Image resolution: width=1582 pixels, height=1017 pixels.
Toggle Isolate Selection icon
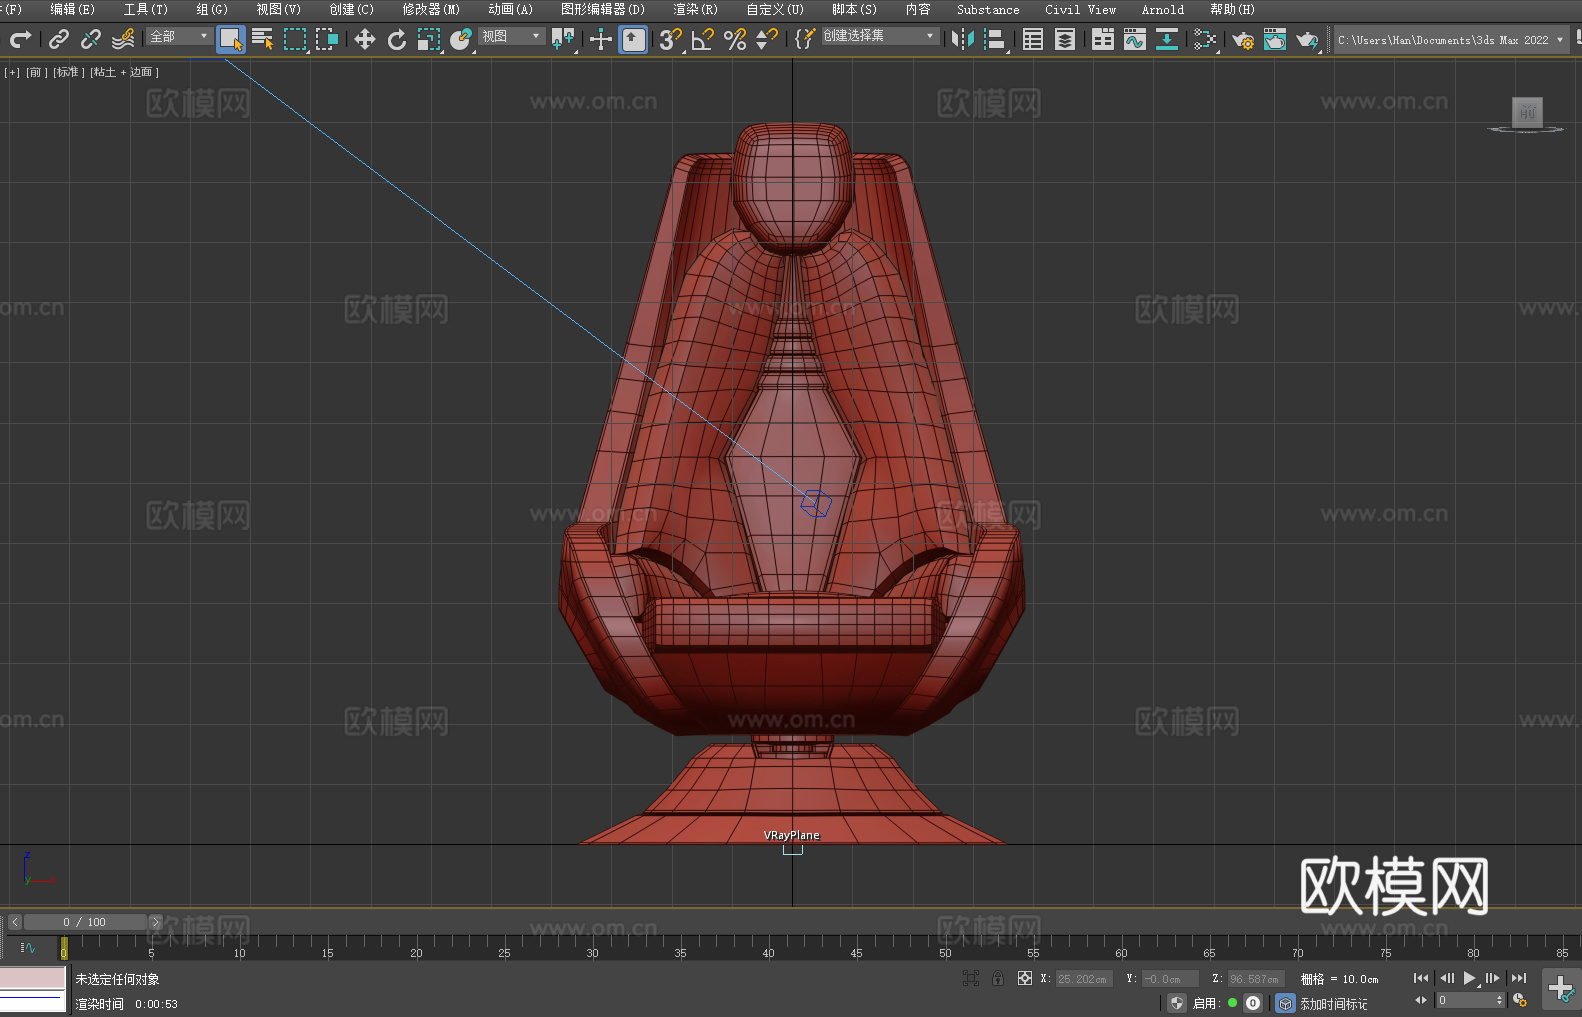click(971, 979)
